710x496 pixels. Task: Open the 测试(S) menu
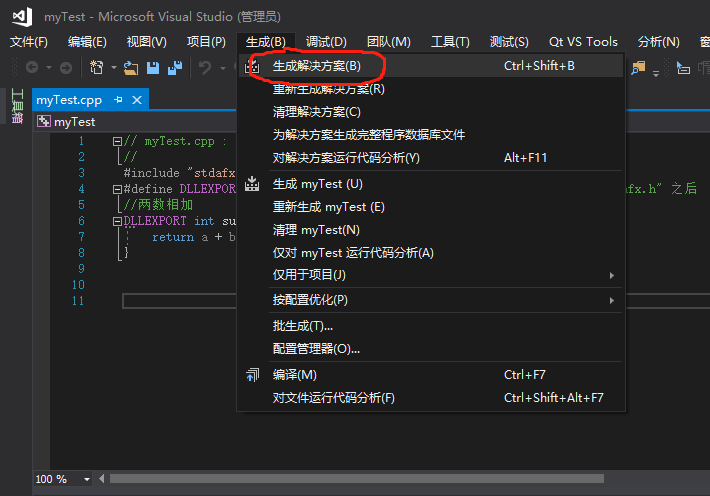[509, 42]
